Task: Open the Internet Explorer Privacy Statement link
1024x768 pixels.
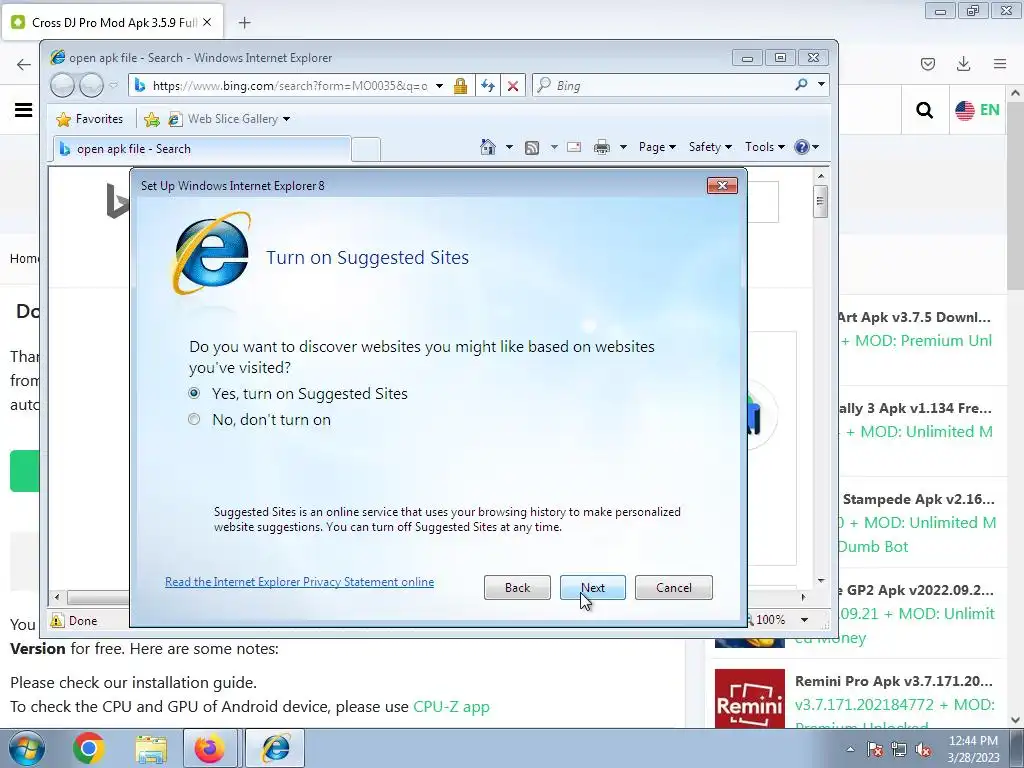Action: coord(299,582)
